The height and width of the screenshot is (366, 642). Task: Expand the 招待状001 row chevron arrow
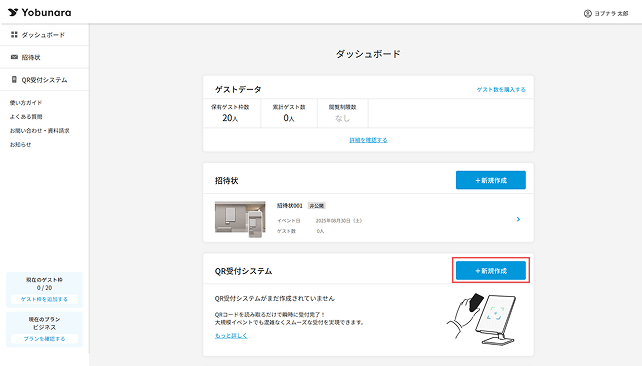click(518, 219)
